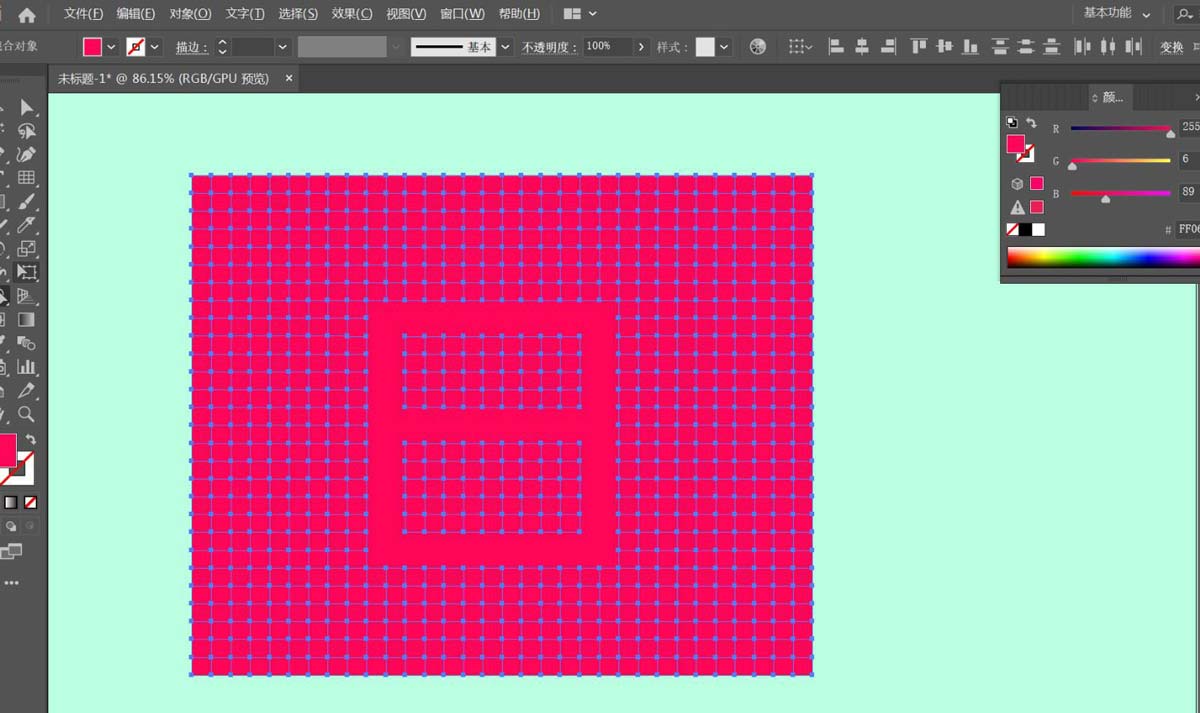Select the Eyedropper tool
The image size is (1200, 713).
coord(25,223)
